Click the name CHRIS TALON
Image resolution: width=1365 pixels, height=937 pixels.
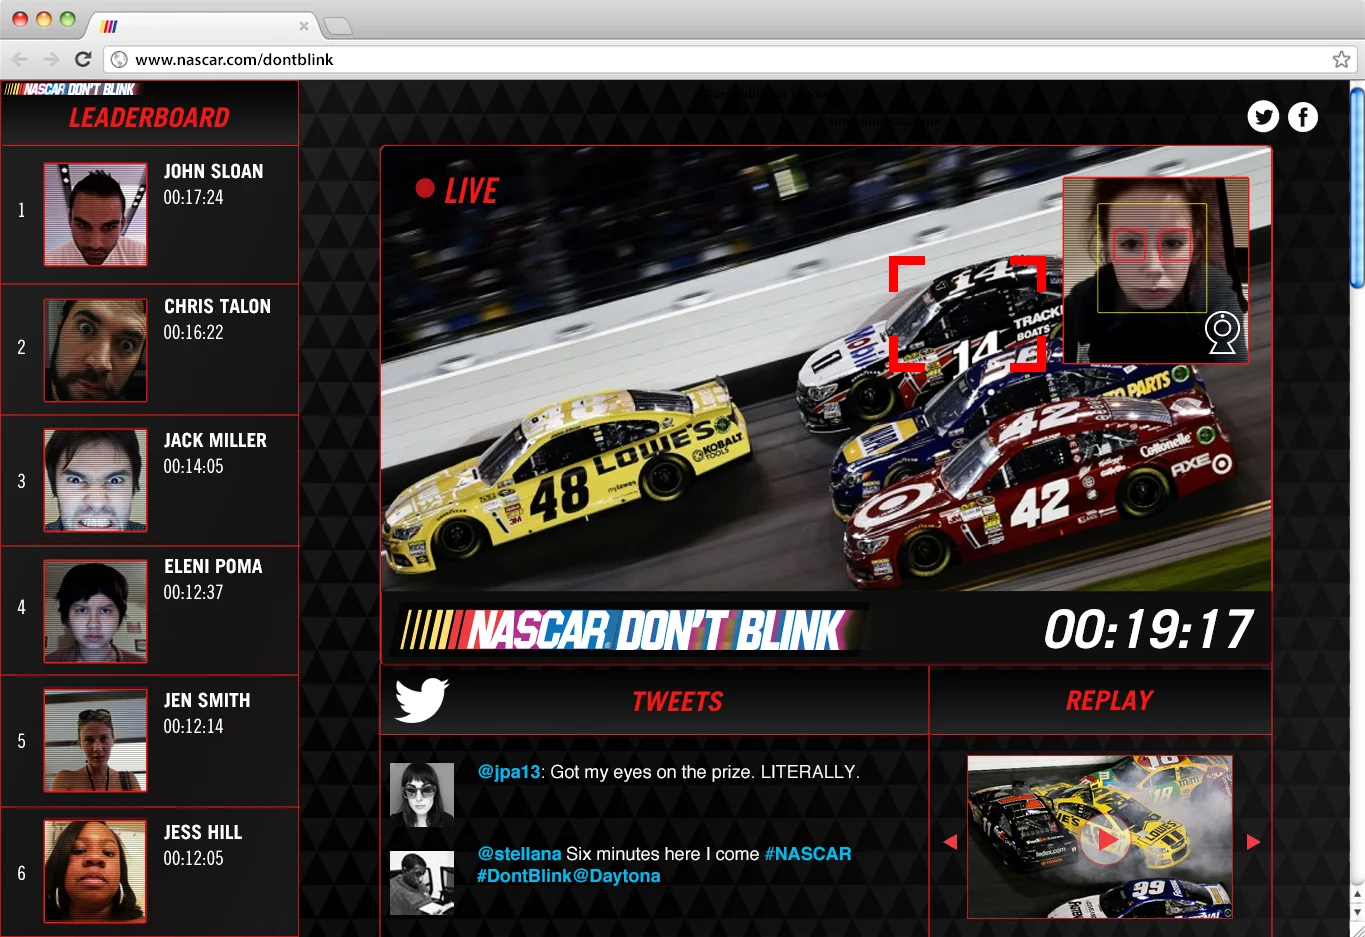pos(217,306)
